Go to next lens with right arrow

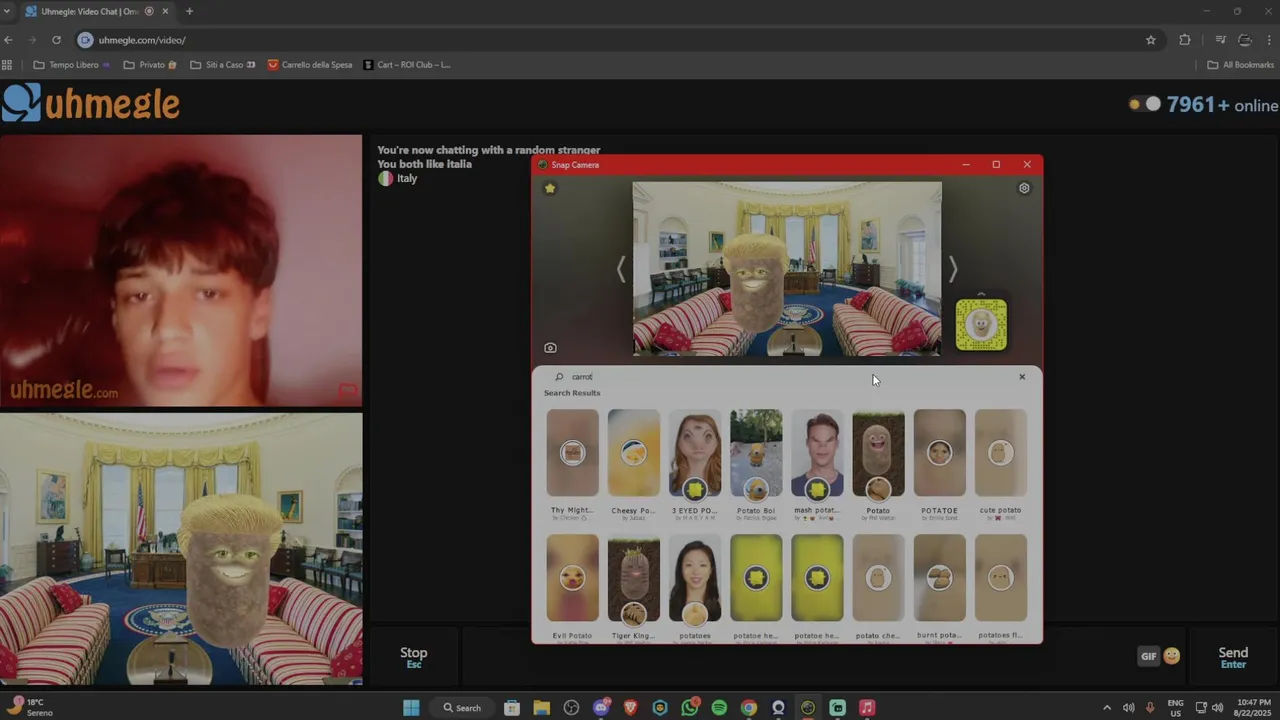coord(952,269)
